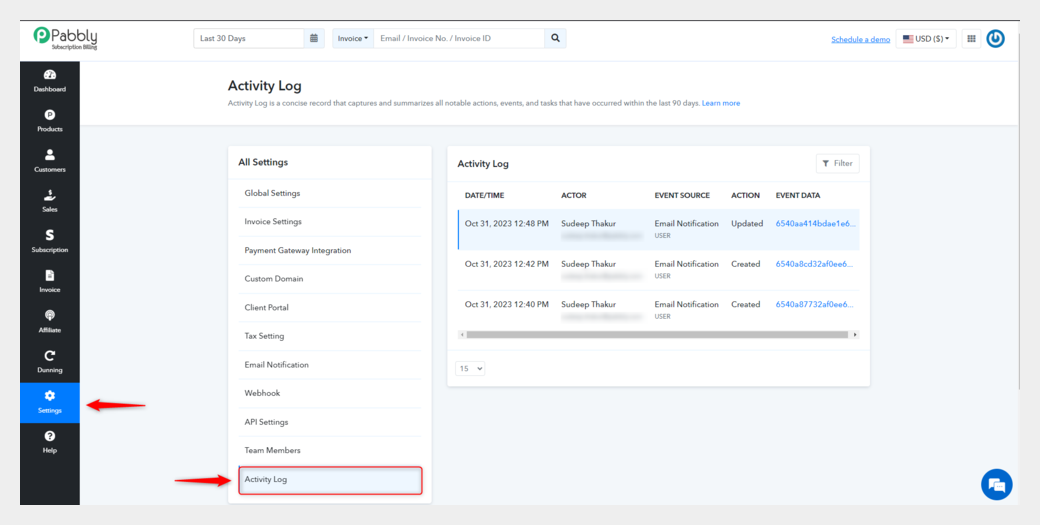Image resolution: width=1040 pixels, height=525 pixels.
Task: Focus the Email / Invoice No. search field
Action: click(x=459, y=38)
